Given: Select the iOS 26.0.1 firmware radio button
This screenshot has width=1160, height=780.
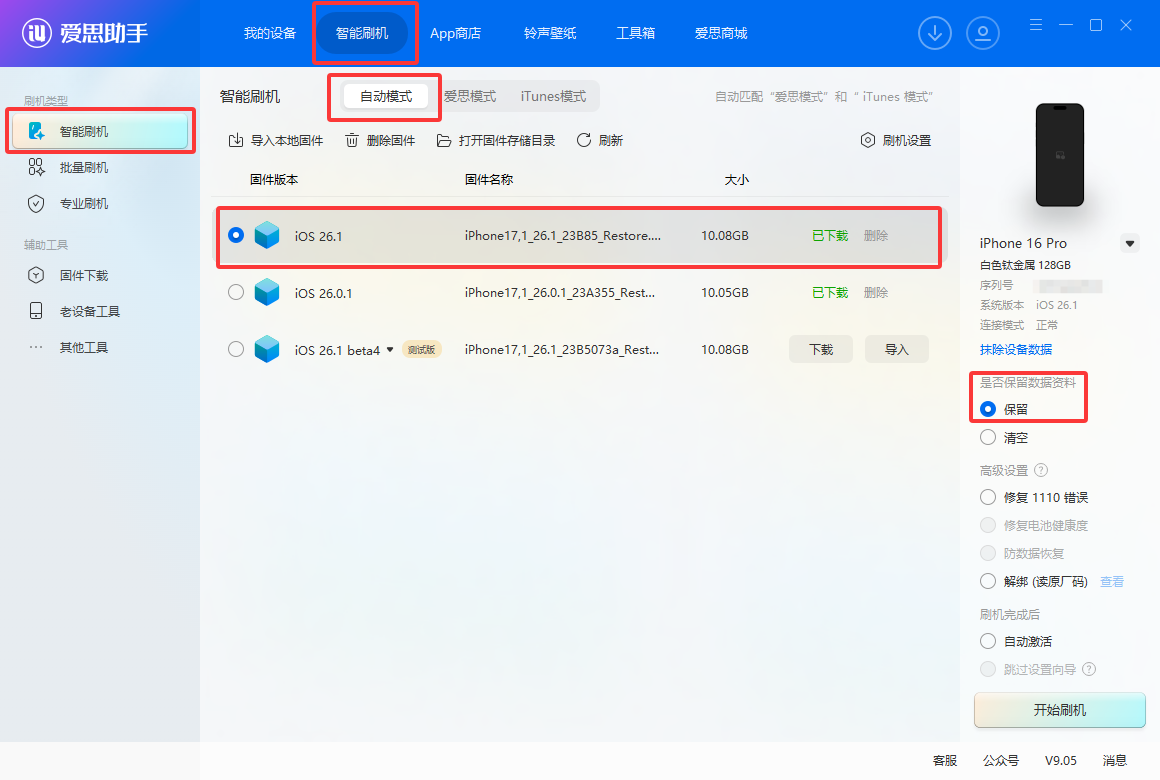Looking at the screenshot, I should pos(235,292).
